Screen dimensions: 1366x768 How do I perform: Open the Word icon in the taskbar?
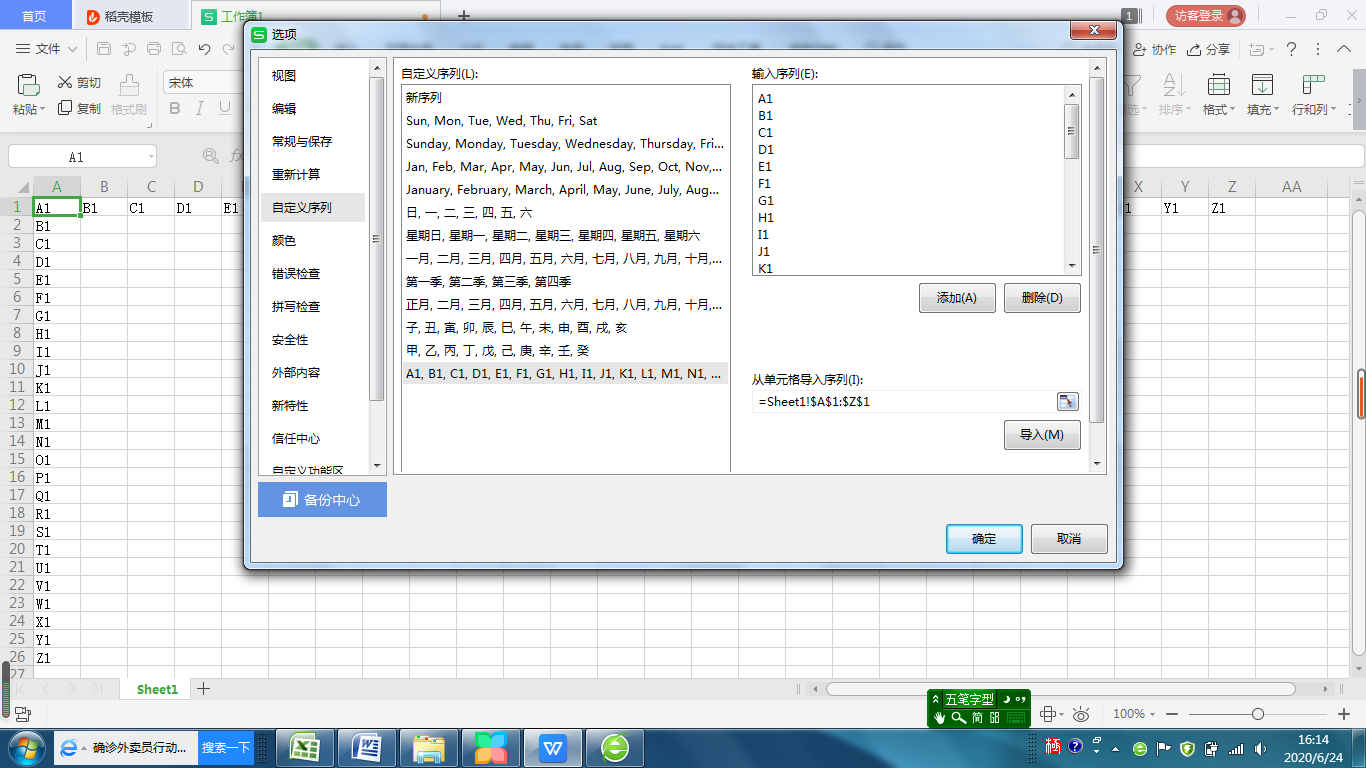(x=367, y=747)
